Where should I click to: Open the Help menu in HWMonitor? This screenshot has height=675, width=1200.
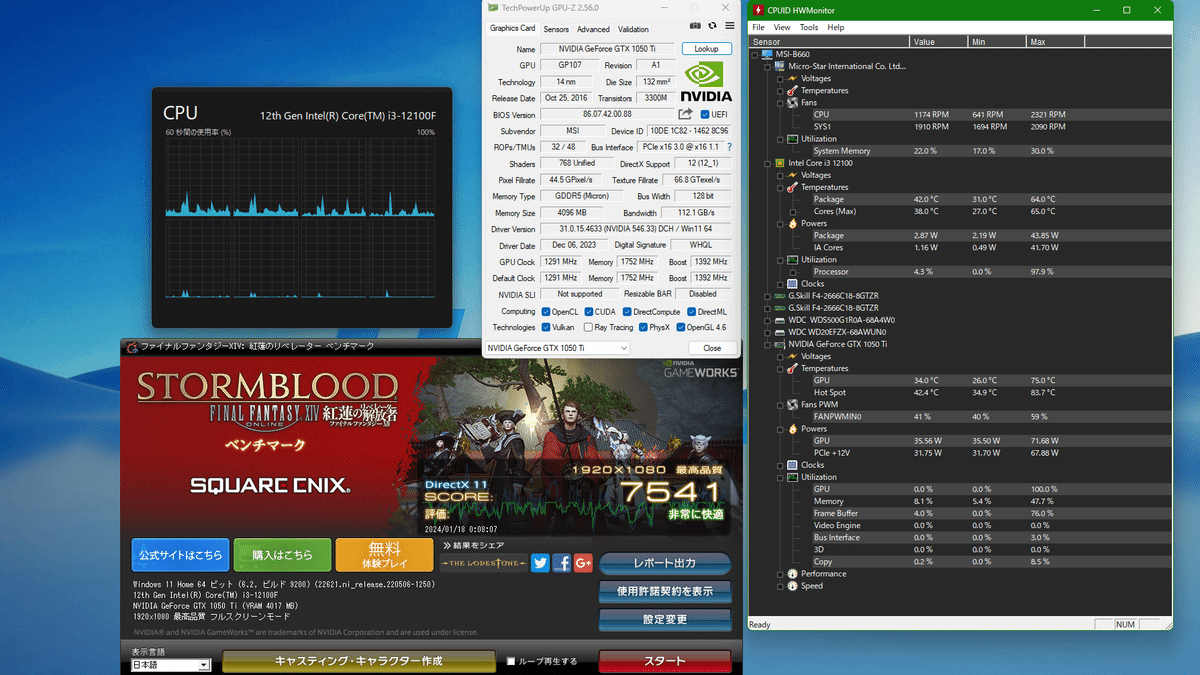(x=836, y=28)
